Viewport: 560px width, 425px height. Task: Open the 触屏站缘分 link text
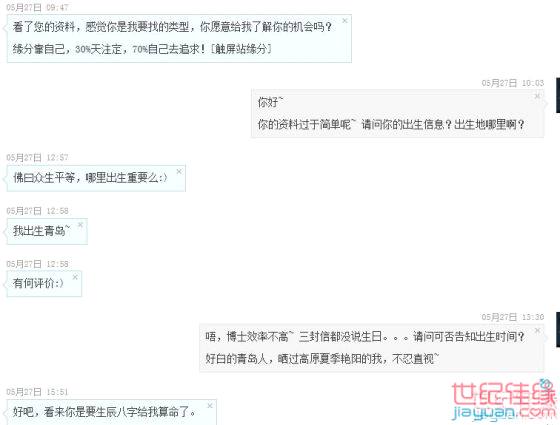click(241, 49)
